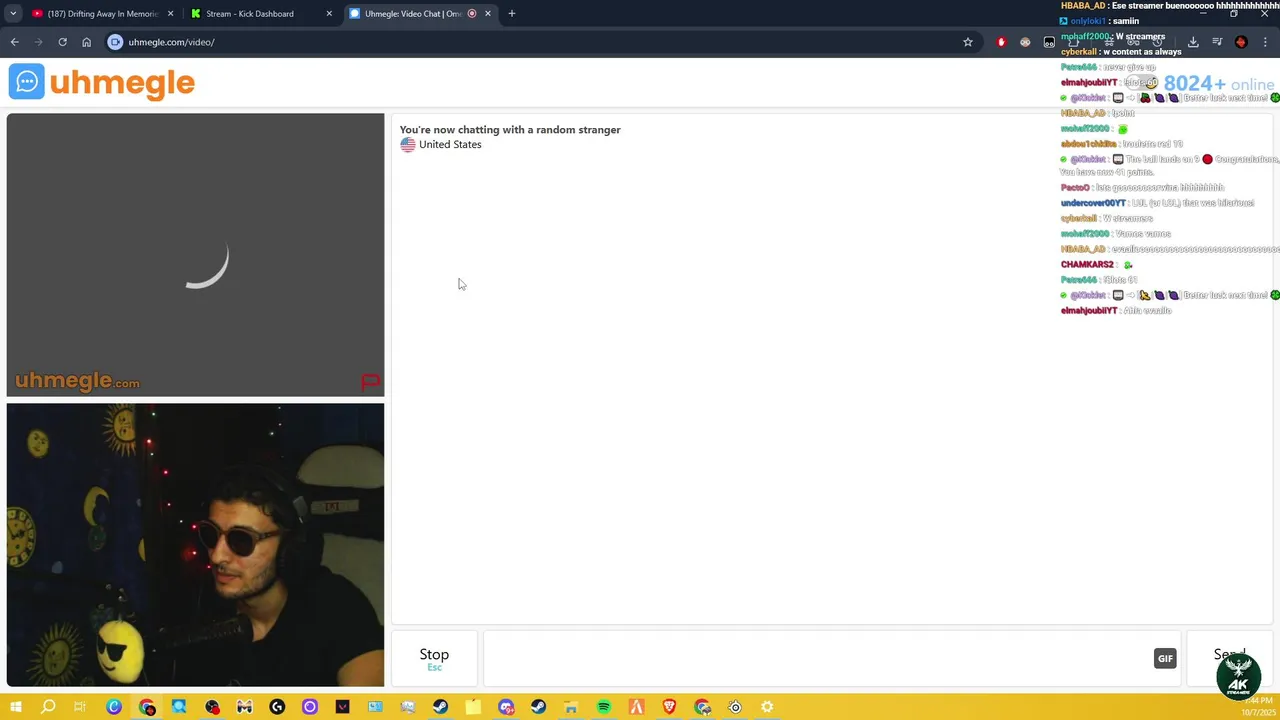Viewport: 1280px width, 720px height.
Task: Open Logitech G icon on taskbar
Action: coord(277,707)
